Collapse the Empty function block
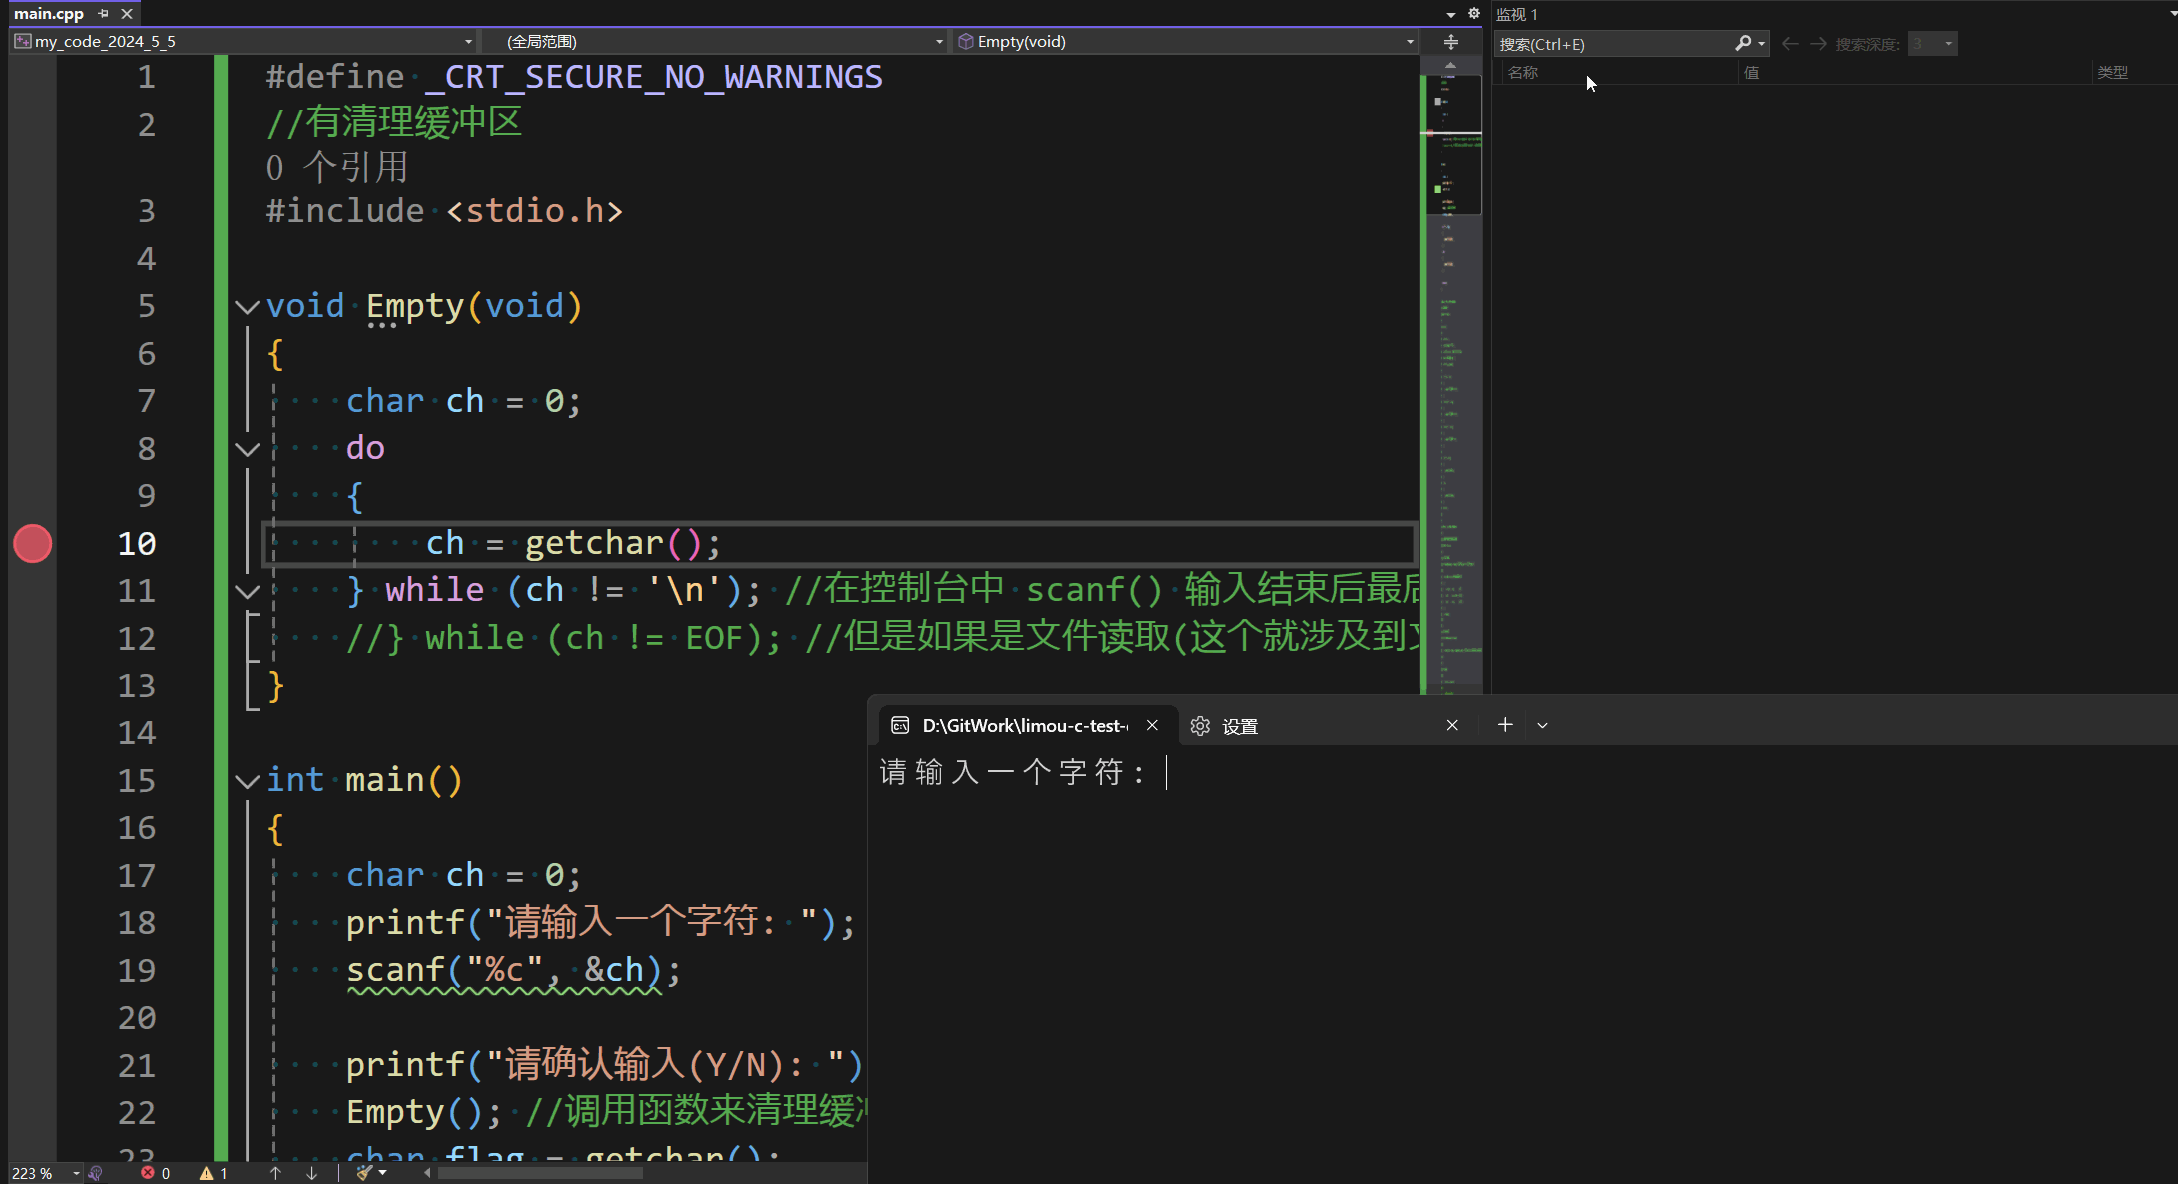Screen dimensions: 2178x1184 click(247, 307)
